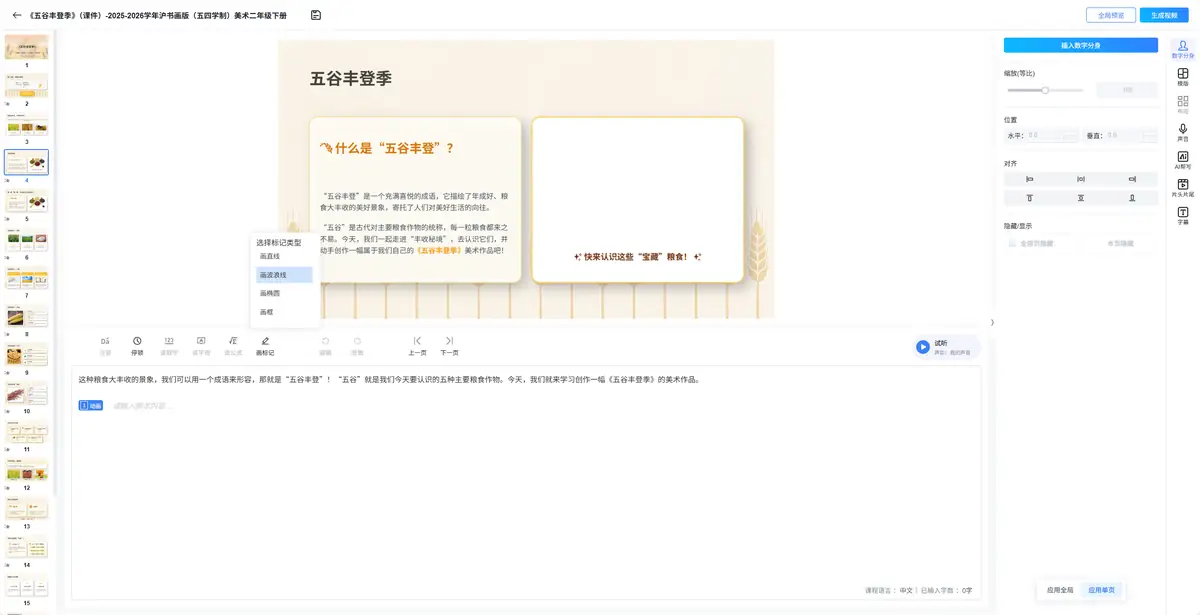This screenshot has width=1200, height=615.
Task: Click the 注音 pinyin tool
Action: click(105, 346)
